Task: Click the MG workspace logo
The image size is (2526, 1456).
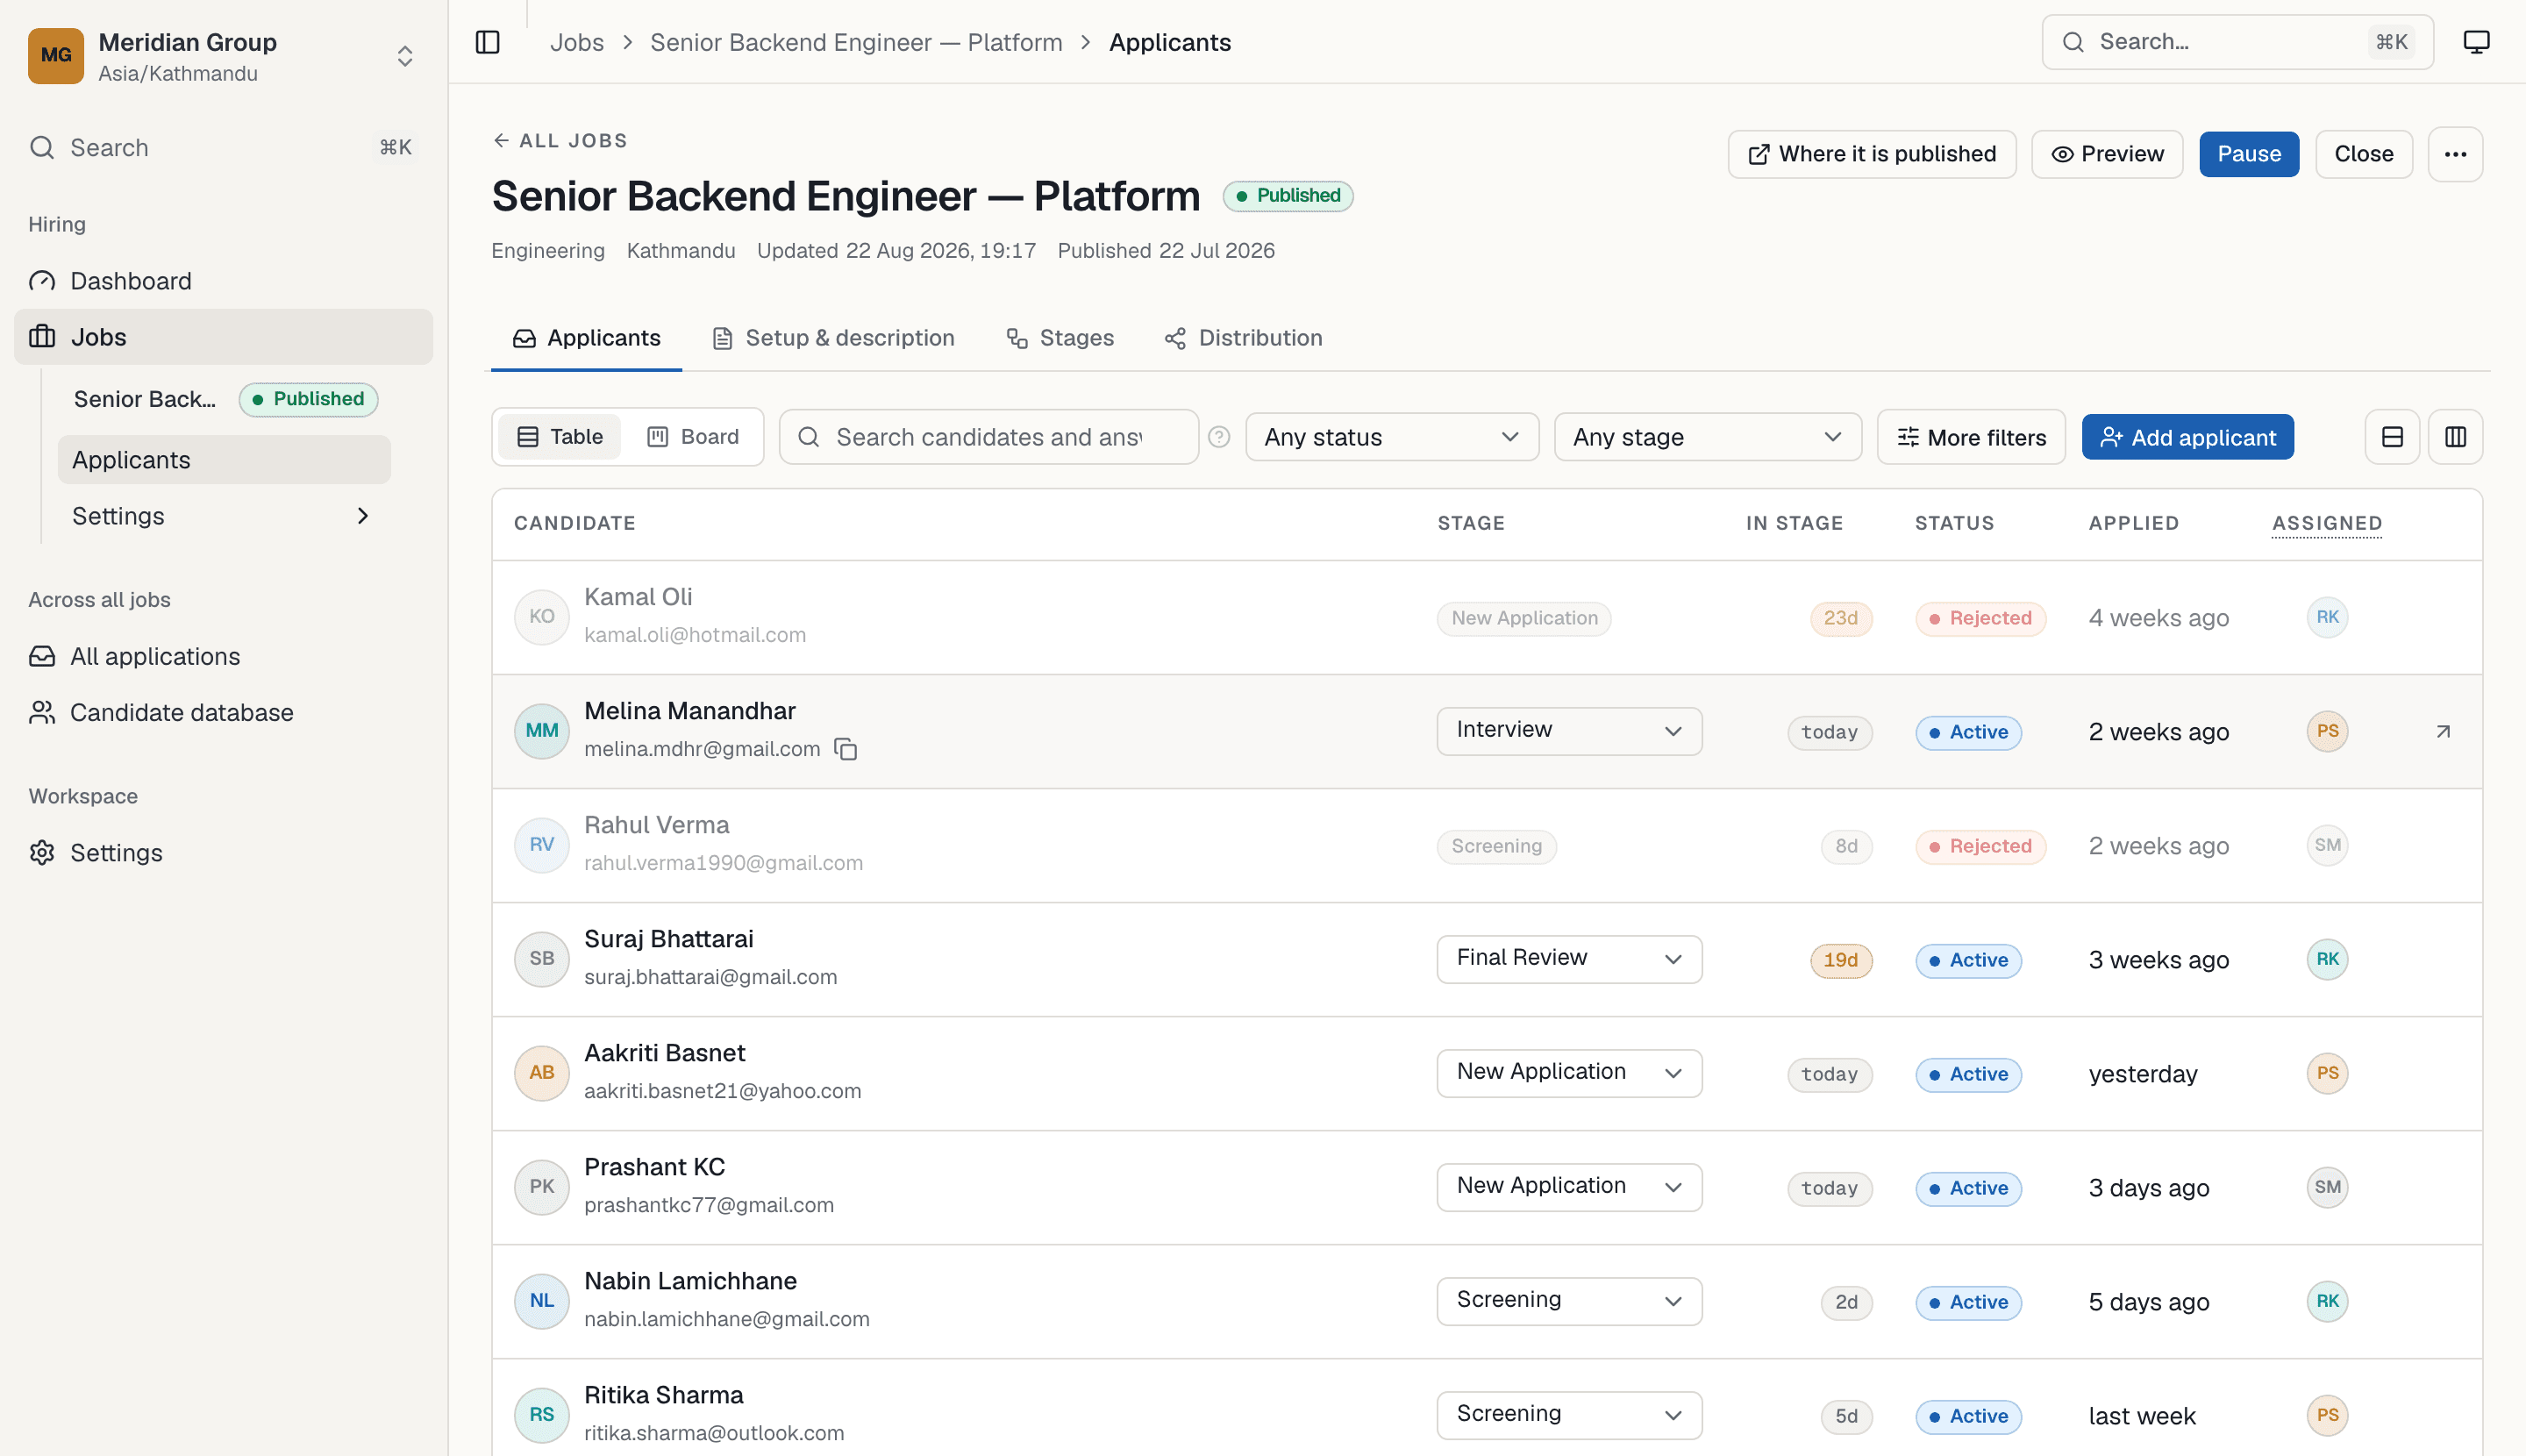Action: point(56,56)
